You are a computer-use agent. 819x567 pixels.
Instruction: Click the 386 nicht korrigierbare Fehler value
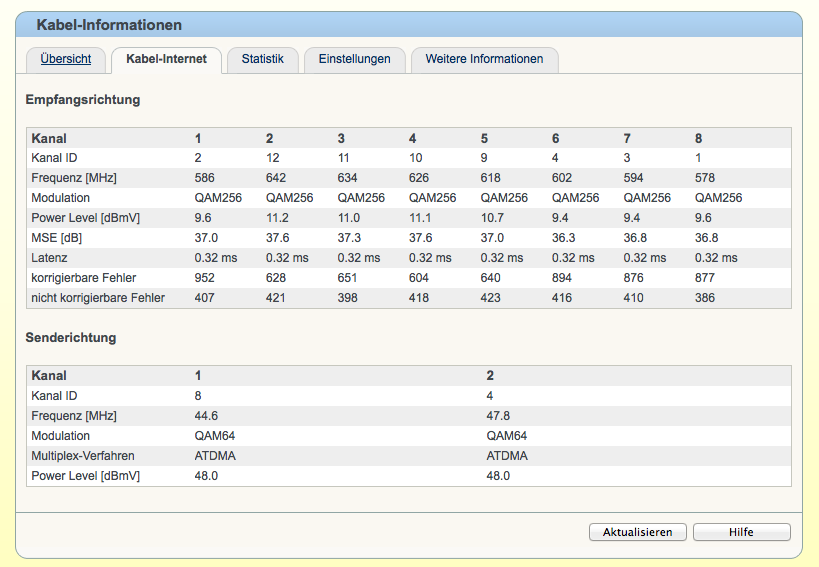tap(705, 298)
